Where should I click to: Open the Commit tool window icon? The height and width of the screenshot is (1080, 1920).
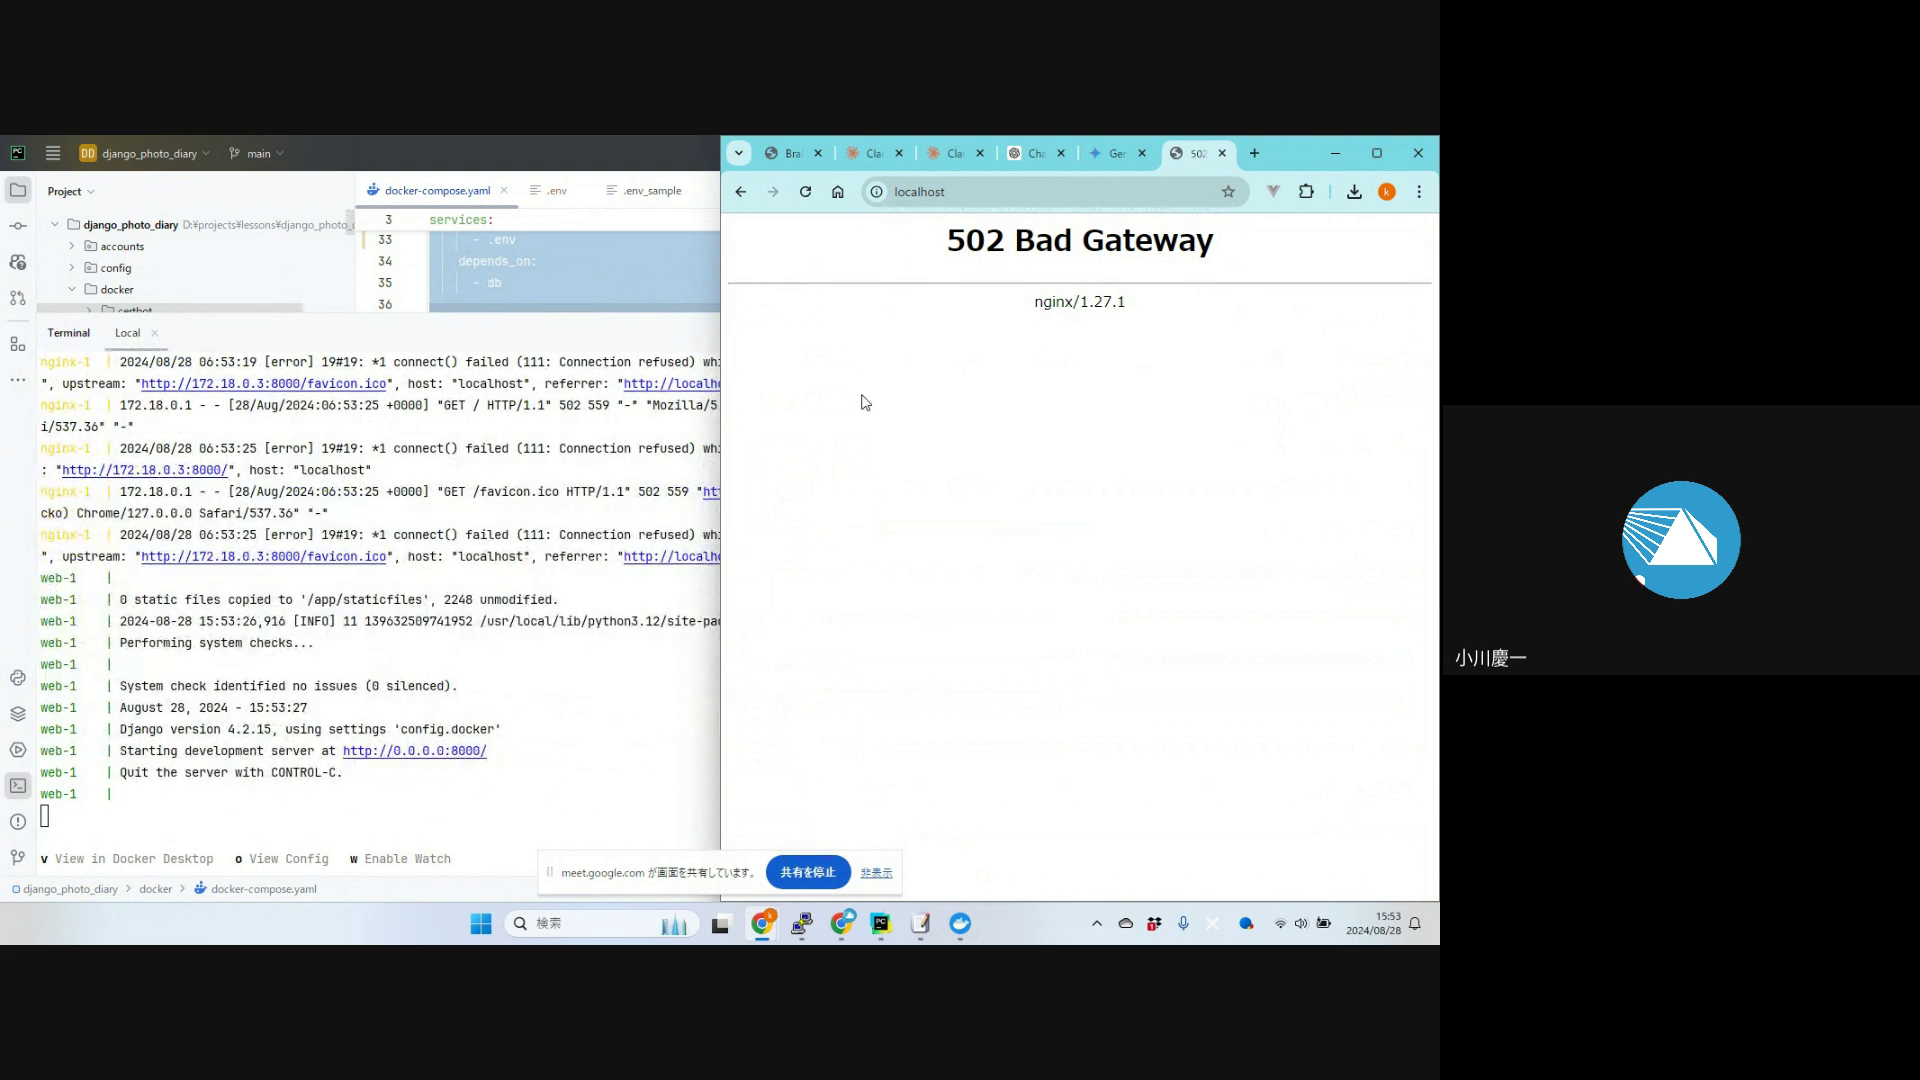[x=18, y=226]
